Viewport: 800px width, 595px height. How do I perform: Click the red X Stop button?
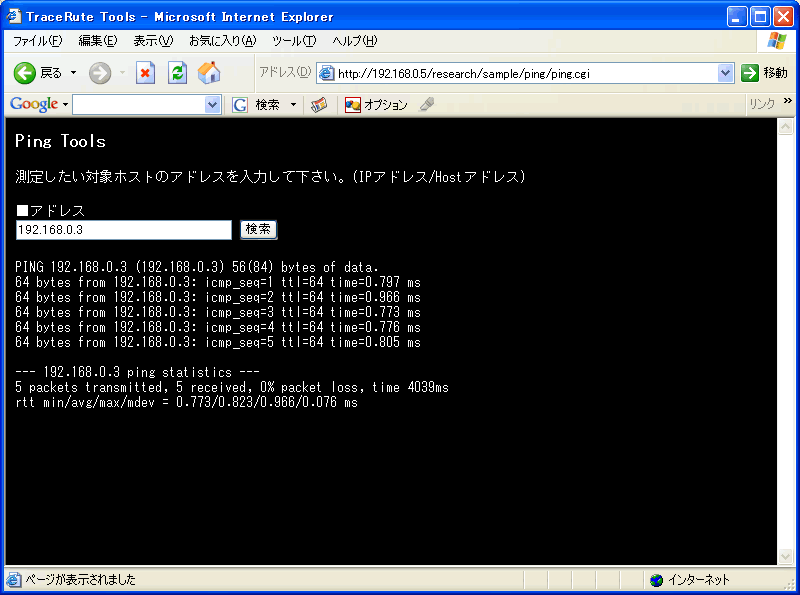tap(145, 73)
